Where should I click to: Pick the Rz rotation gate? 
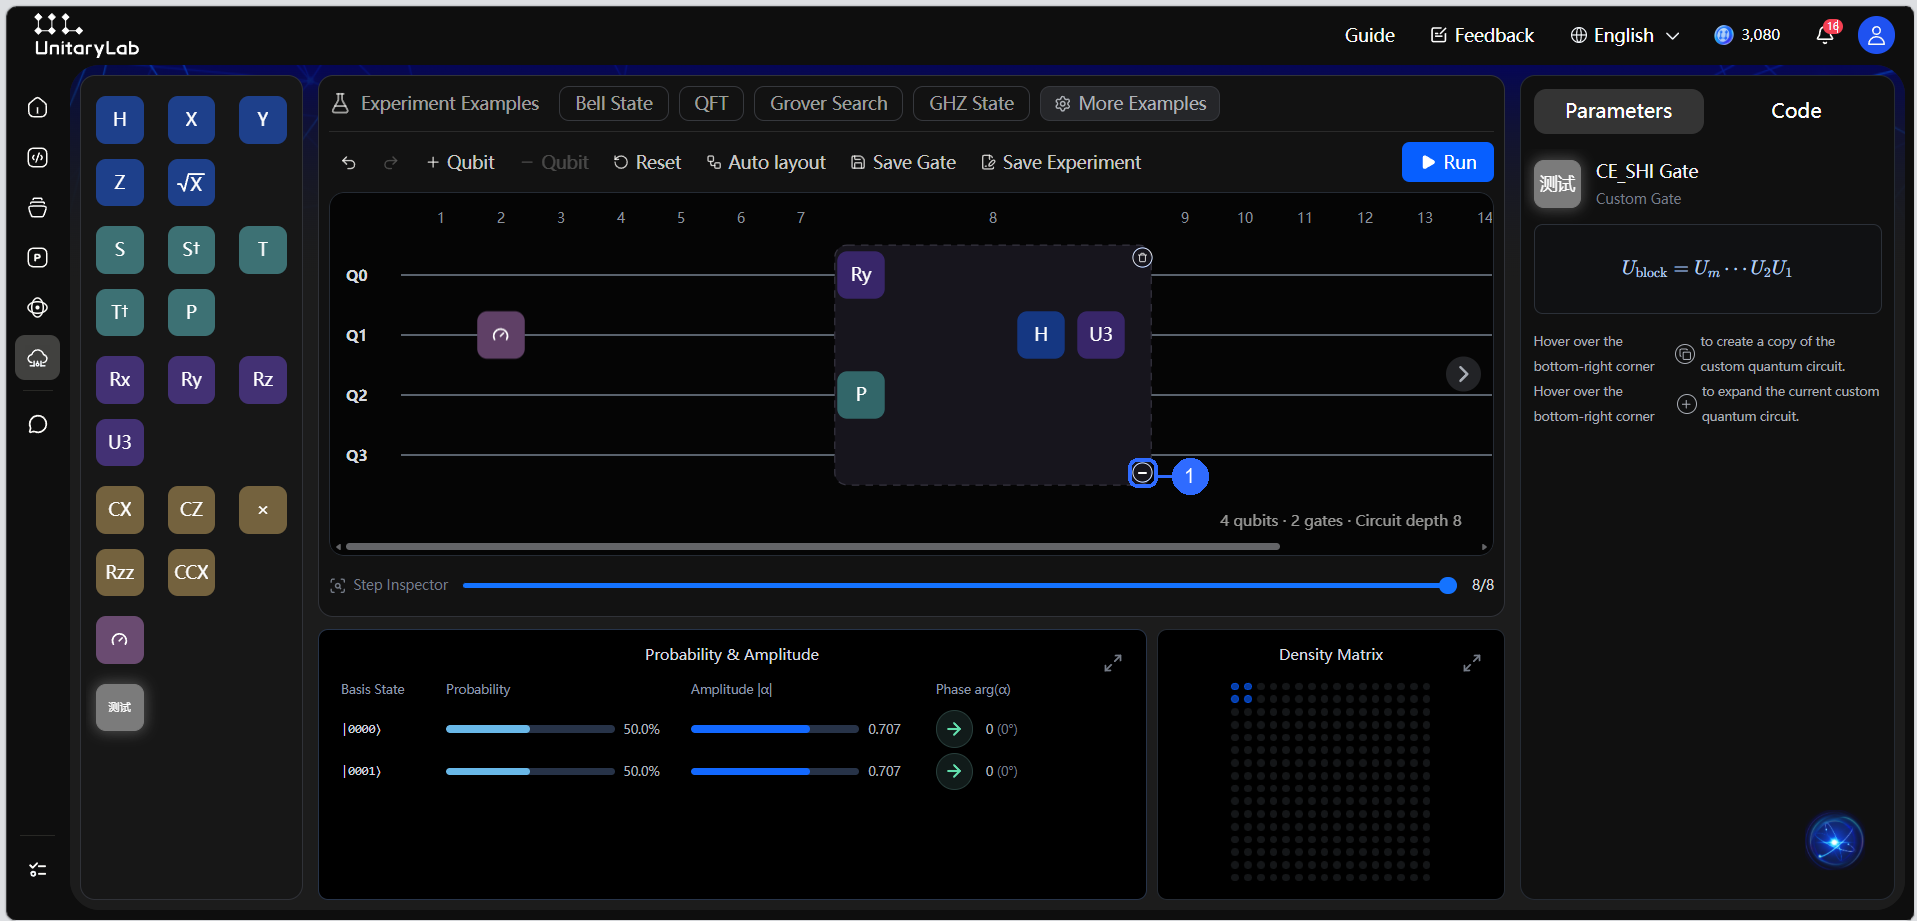(263, 380)
